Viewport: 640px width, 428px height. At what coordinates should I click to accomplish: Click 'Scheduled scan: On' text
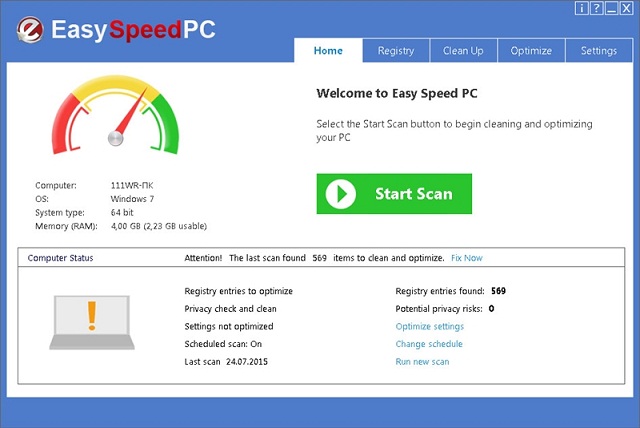click(x=223, y=344)
